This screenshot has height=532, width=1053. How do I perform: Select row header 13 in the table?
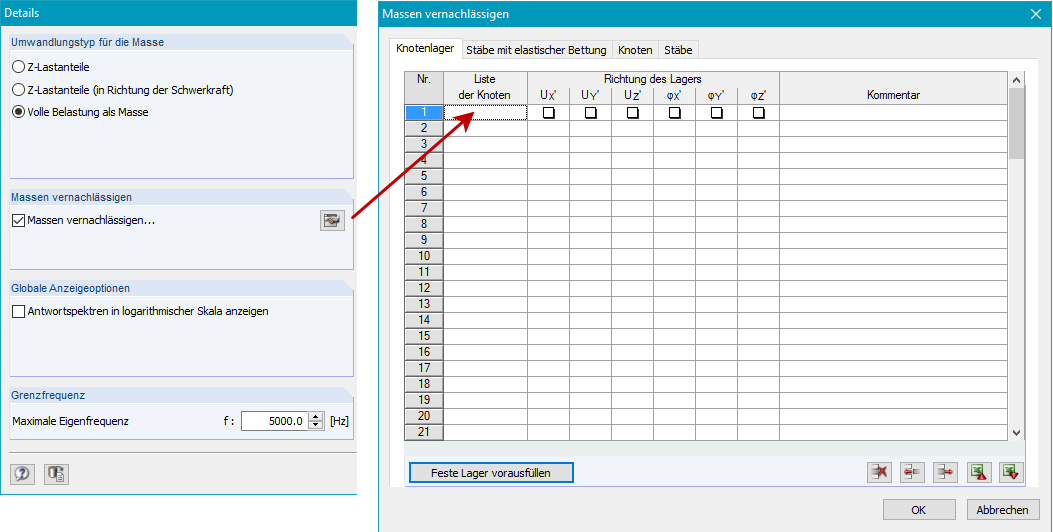(x=424, y=304)
